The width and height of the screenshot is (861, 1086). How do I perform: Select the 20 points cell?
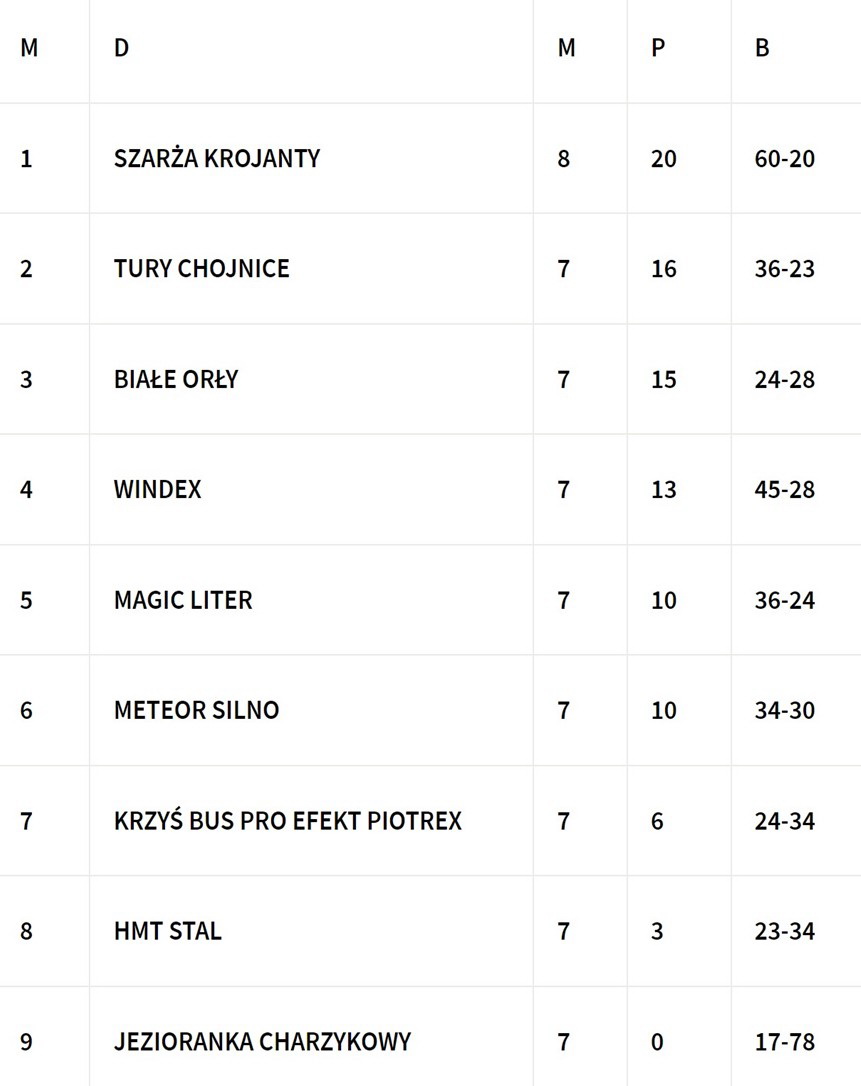664,158
